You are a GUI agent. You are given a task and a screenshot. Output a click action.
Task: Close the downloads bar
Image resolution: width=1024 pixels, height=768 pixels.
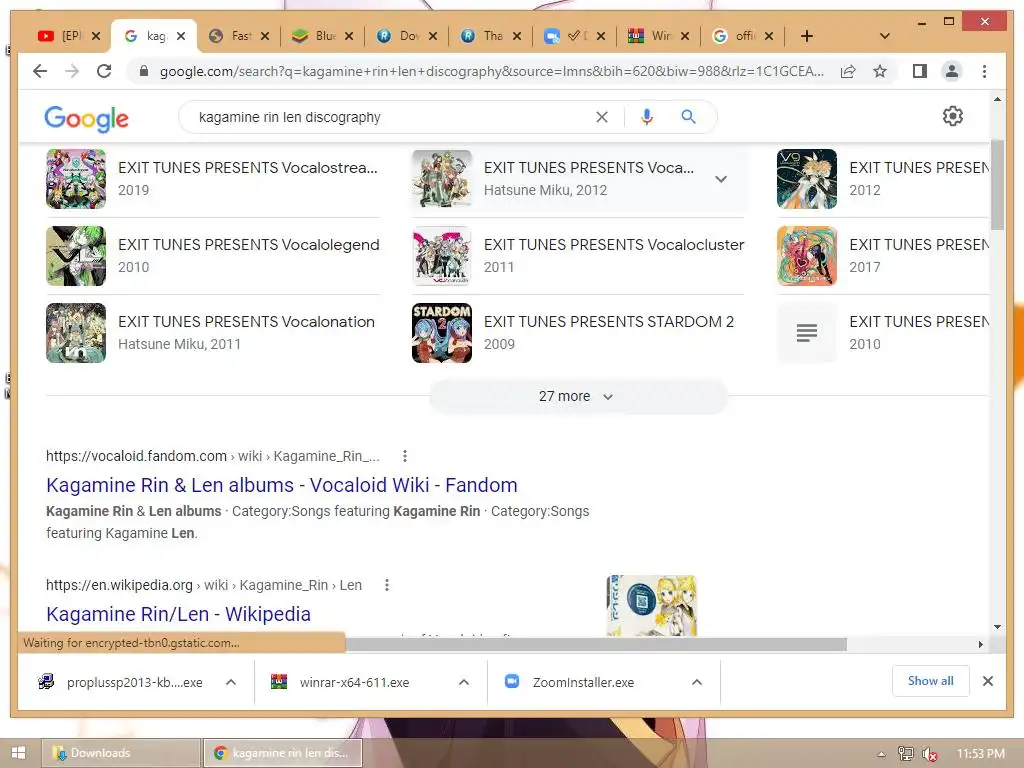pyautogui.click(x=987, y=681)
